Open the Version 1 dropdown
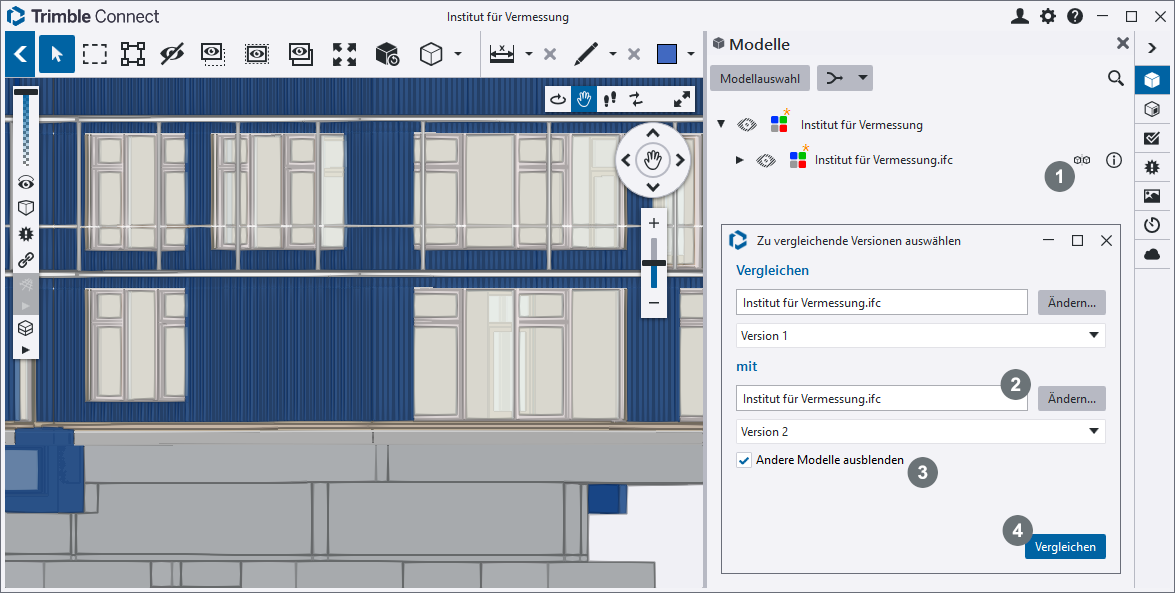This screenshot has height=593, width=1175. click(x=920, y=336)
